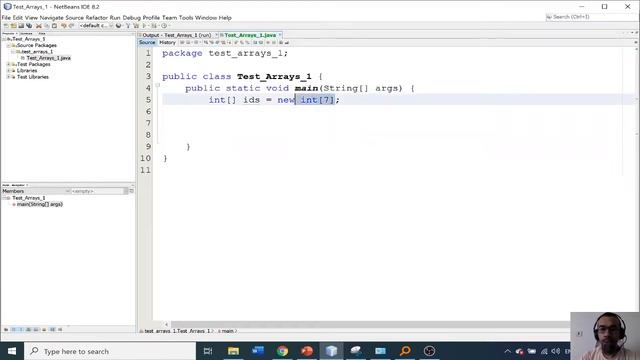Image resolution: width=640 pixels, height=360 pixels.
Task: Select main(String[] args) in Navigator
Action: pyautogui.click(x=40, y=204)
